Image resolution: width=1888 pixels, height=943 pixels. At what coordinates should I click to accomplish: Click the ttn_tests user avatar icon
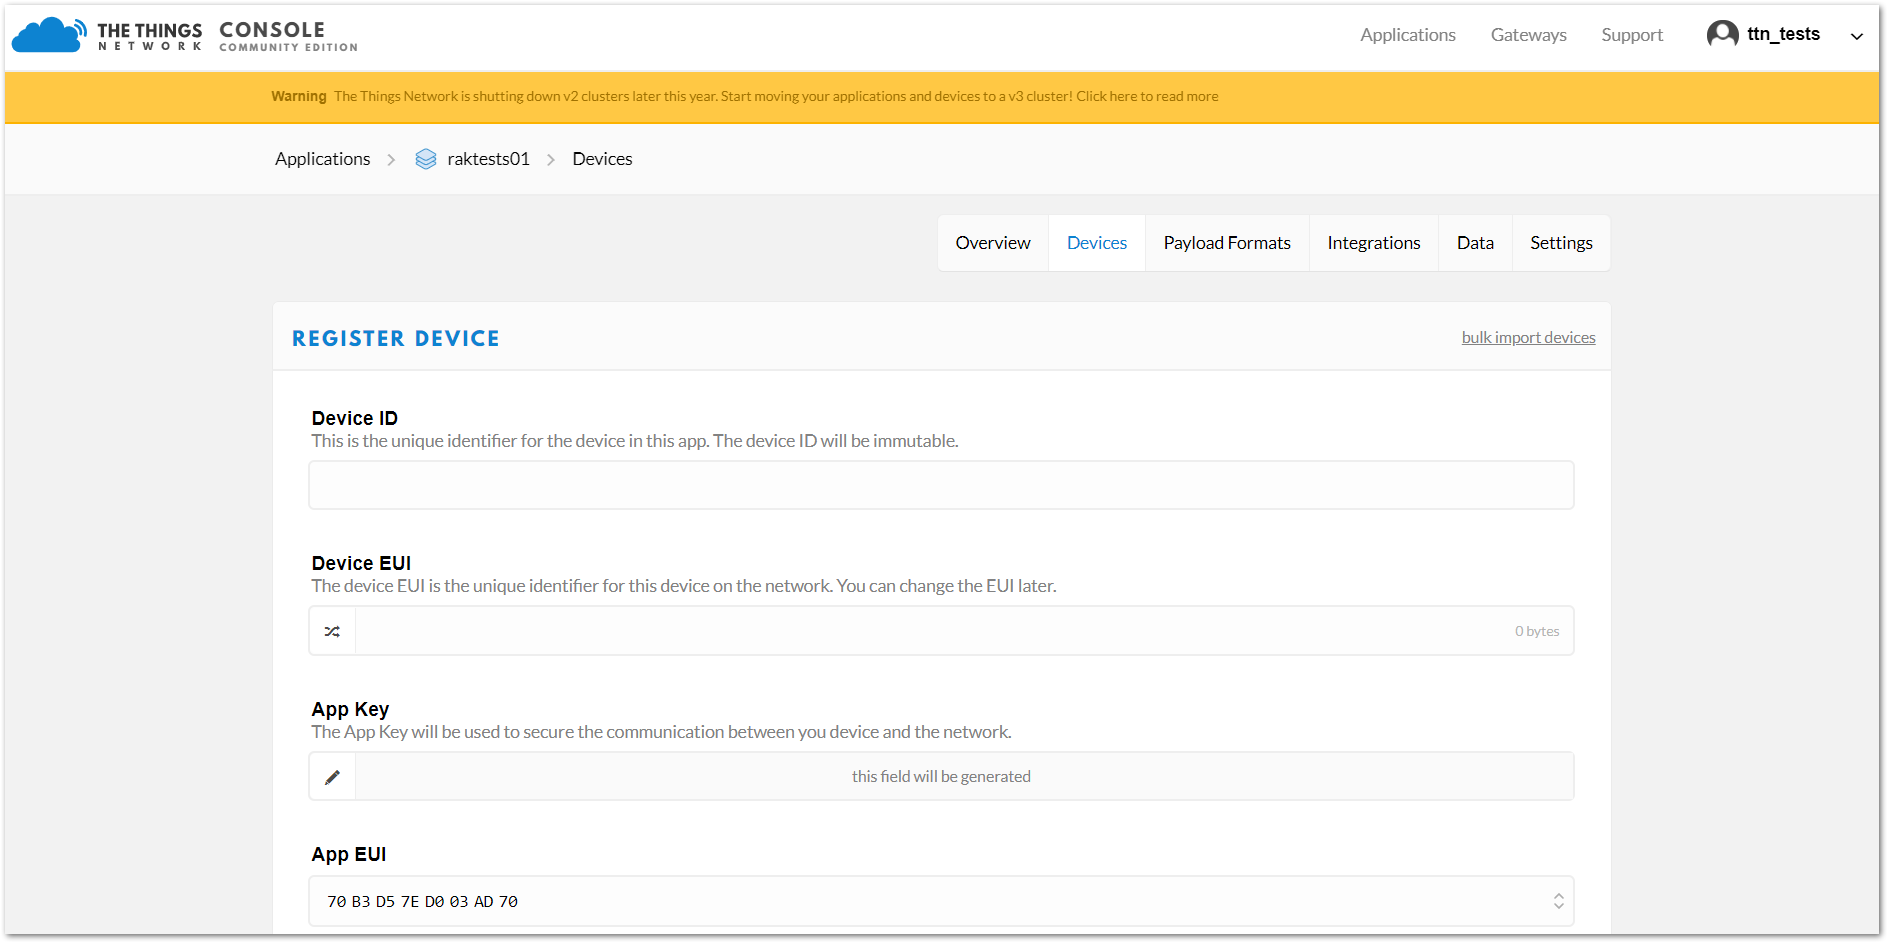pyautogui.click(x=1722, y=34)
